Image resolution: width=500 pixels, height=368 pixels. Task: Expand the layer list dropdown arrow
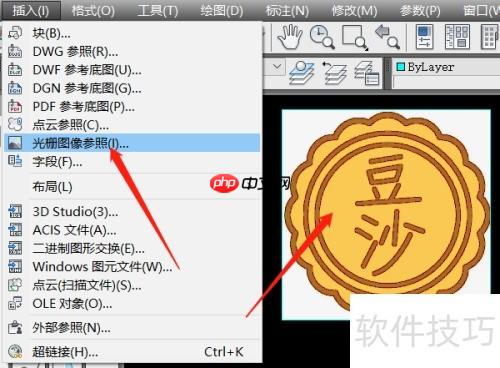pyautogui.click(x=277, y=67)
